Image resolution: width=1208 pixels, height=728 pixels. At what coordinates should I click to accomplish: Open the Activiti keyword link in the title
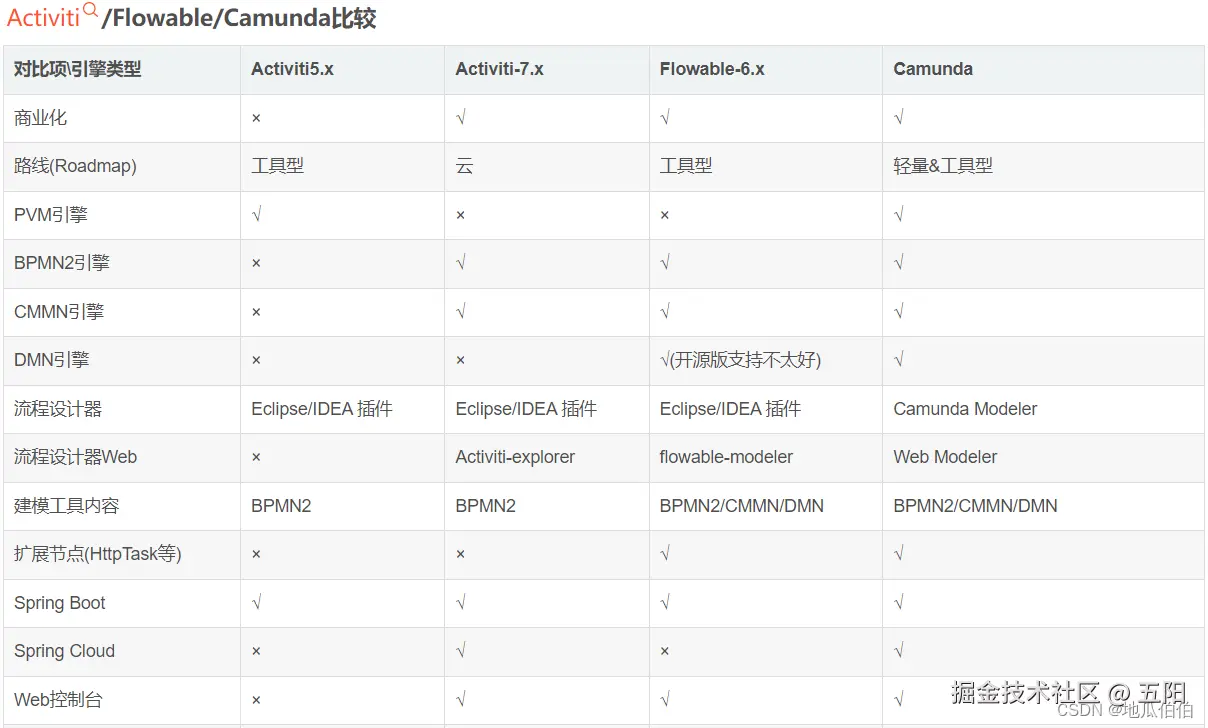click(x=44, y=19)
